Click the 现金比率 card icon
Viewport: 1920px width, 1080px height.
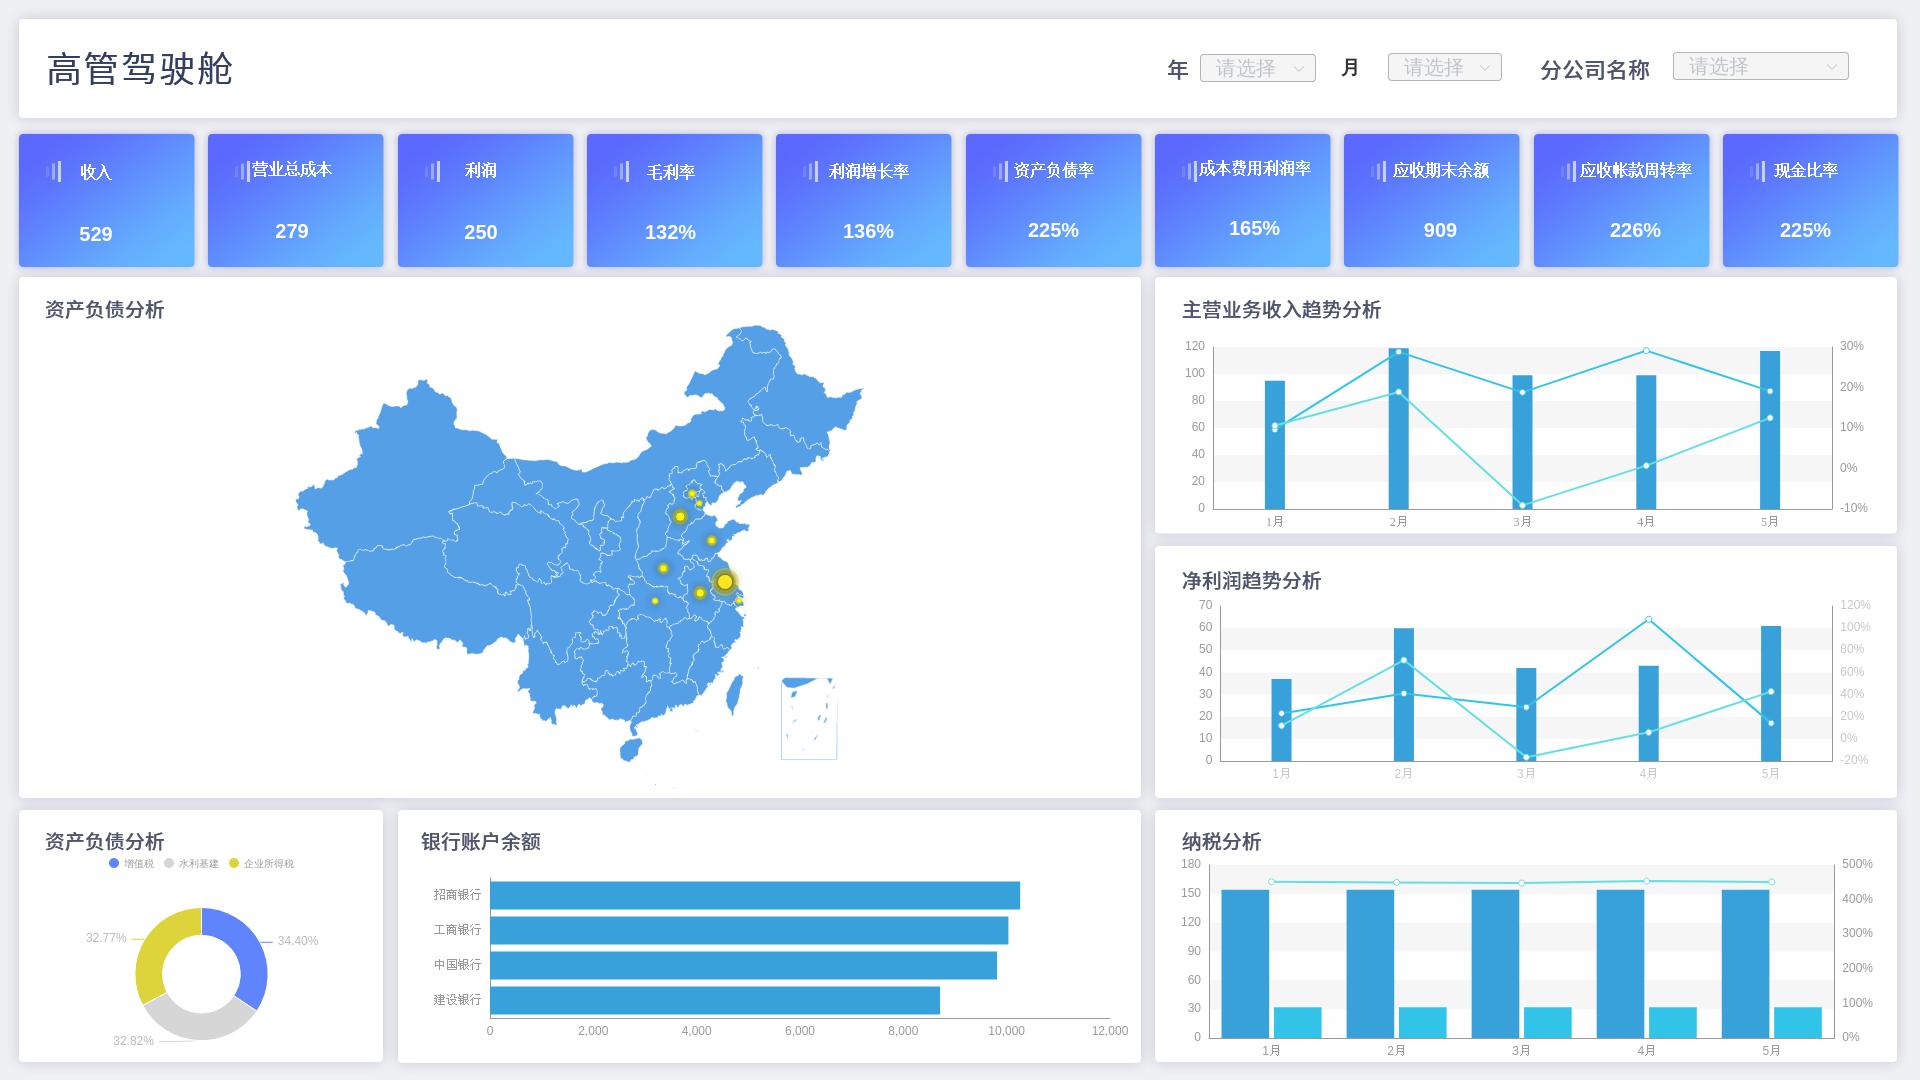click(1757, 171)
